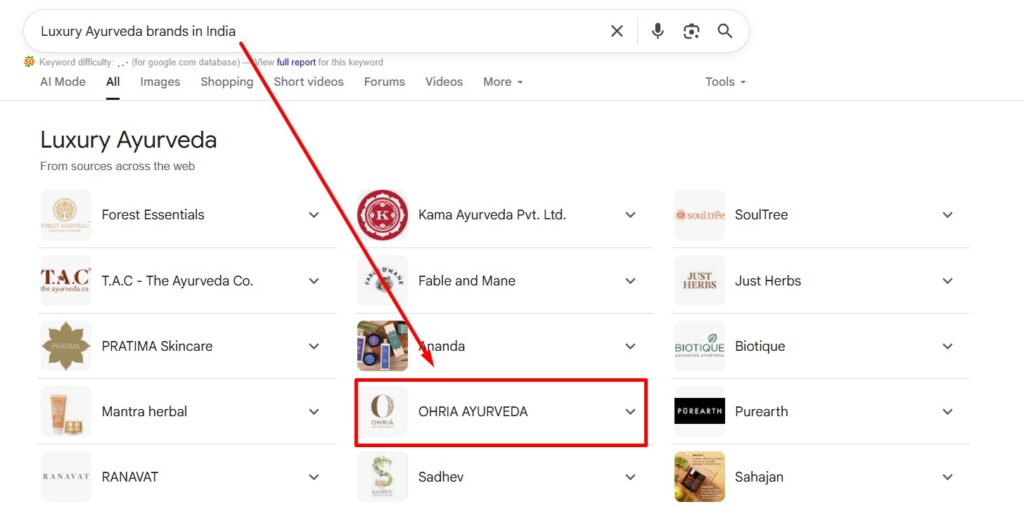
Task: Open the Forest Essentials logo thumbnail
Action: (x=65, y=215)
